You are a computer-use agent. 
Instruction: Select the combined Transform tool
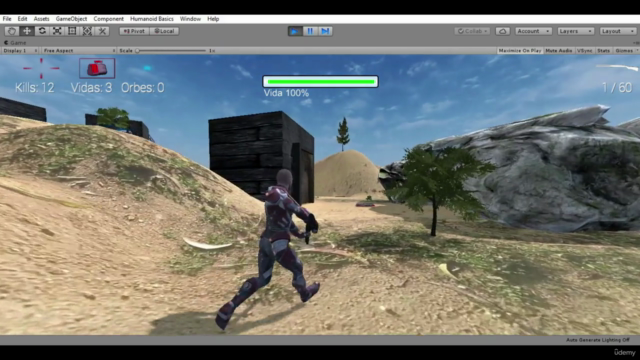pyautogui.click(x=87, y=31)
